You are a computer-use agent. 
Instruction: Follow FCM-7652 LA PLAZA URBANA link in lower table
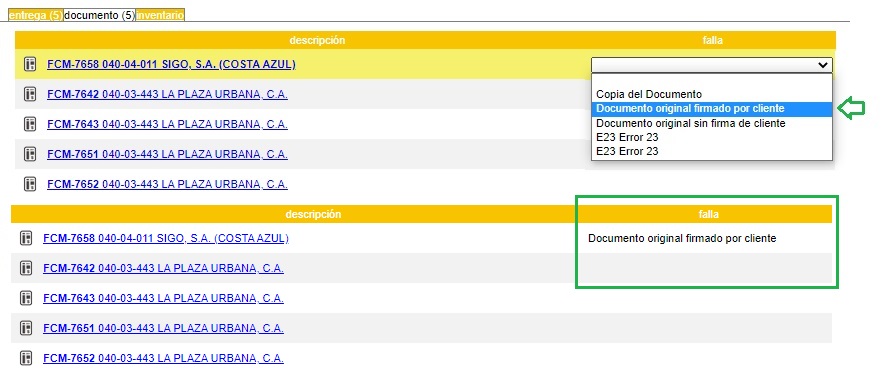[163, 358]
